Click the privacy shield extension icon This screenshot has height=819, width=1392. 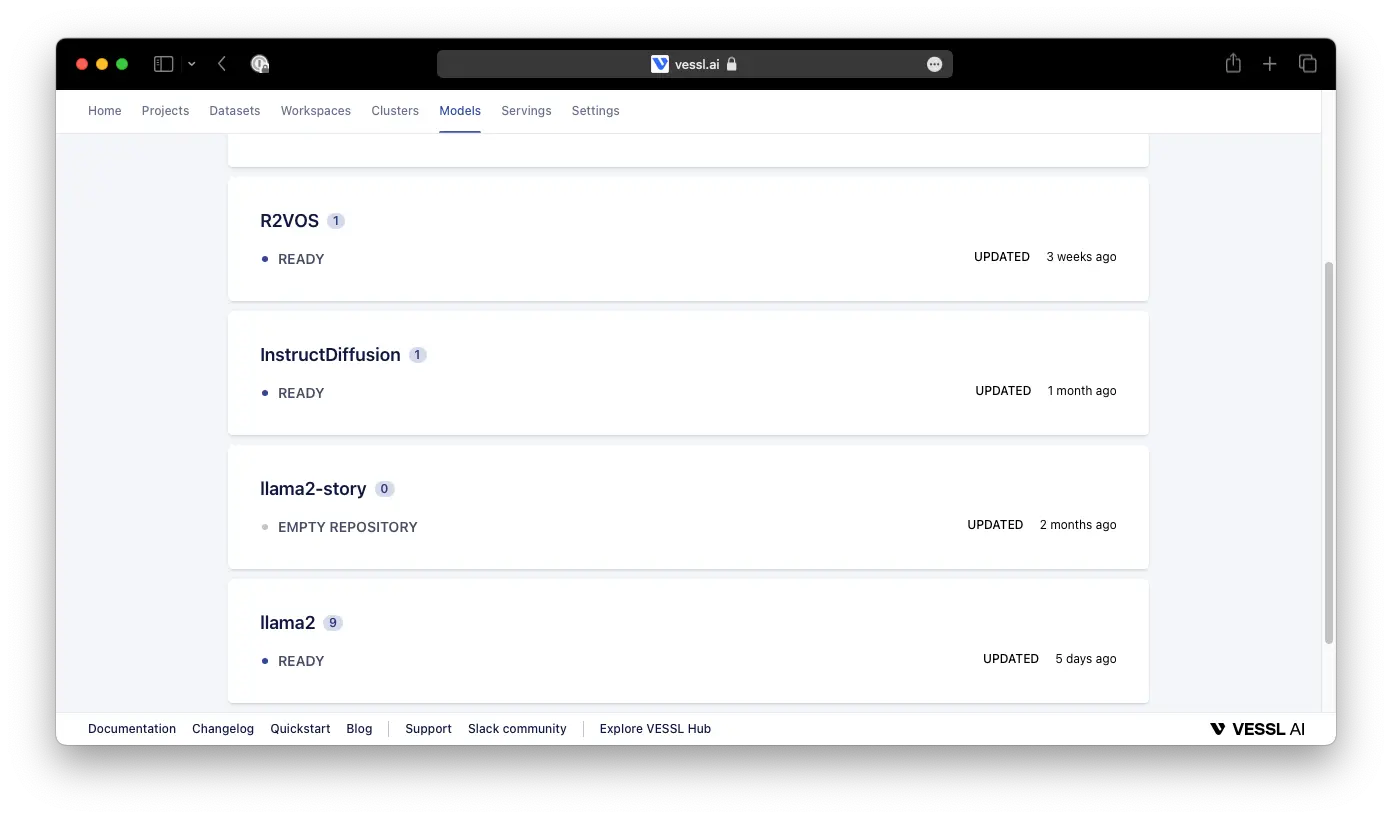coord(260,64)
